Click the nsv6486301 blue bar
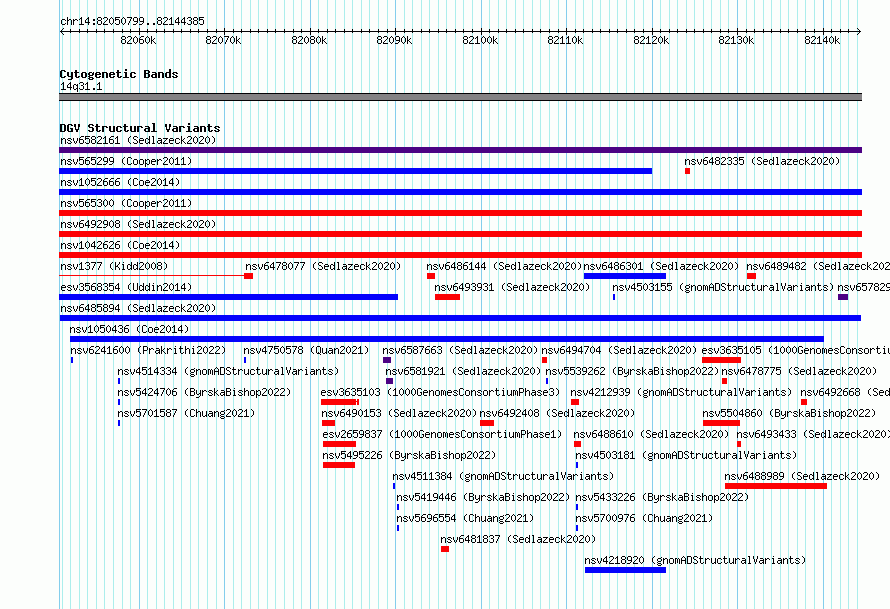This screenshot has height=609, width=890. pos(625,276)
